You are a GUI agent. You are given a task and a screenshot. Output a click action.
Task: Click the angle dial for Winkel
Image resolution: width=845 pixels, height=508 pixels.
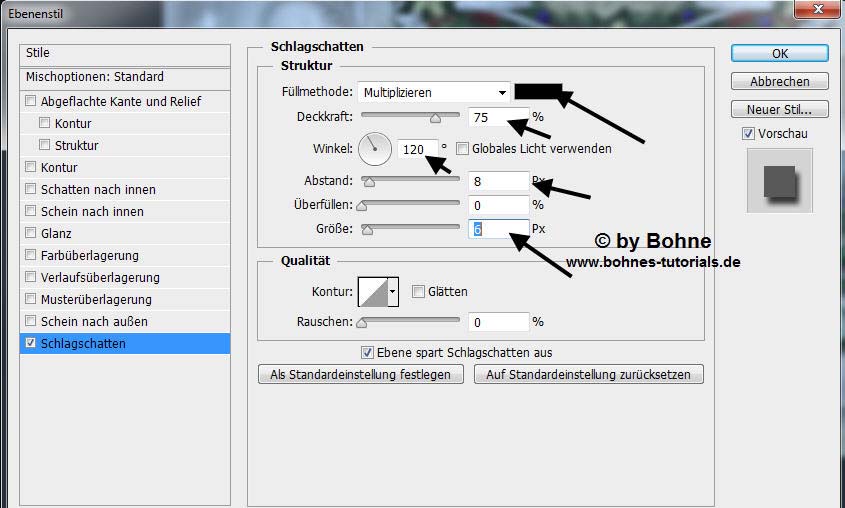point(374,149)
